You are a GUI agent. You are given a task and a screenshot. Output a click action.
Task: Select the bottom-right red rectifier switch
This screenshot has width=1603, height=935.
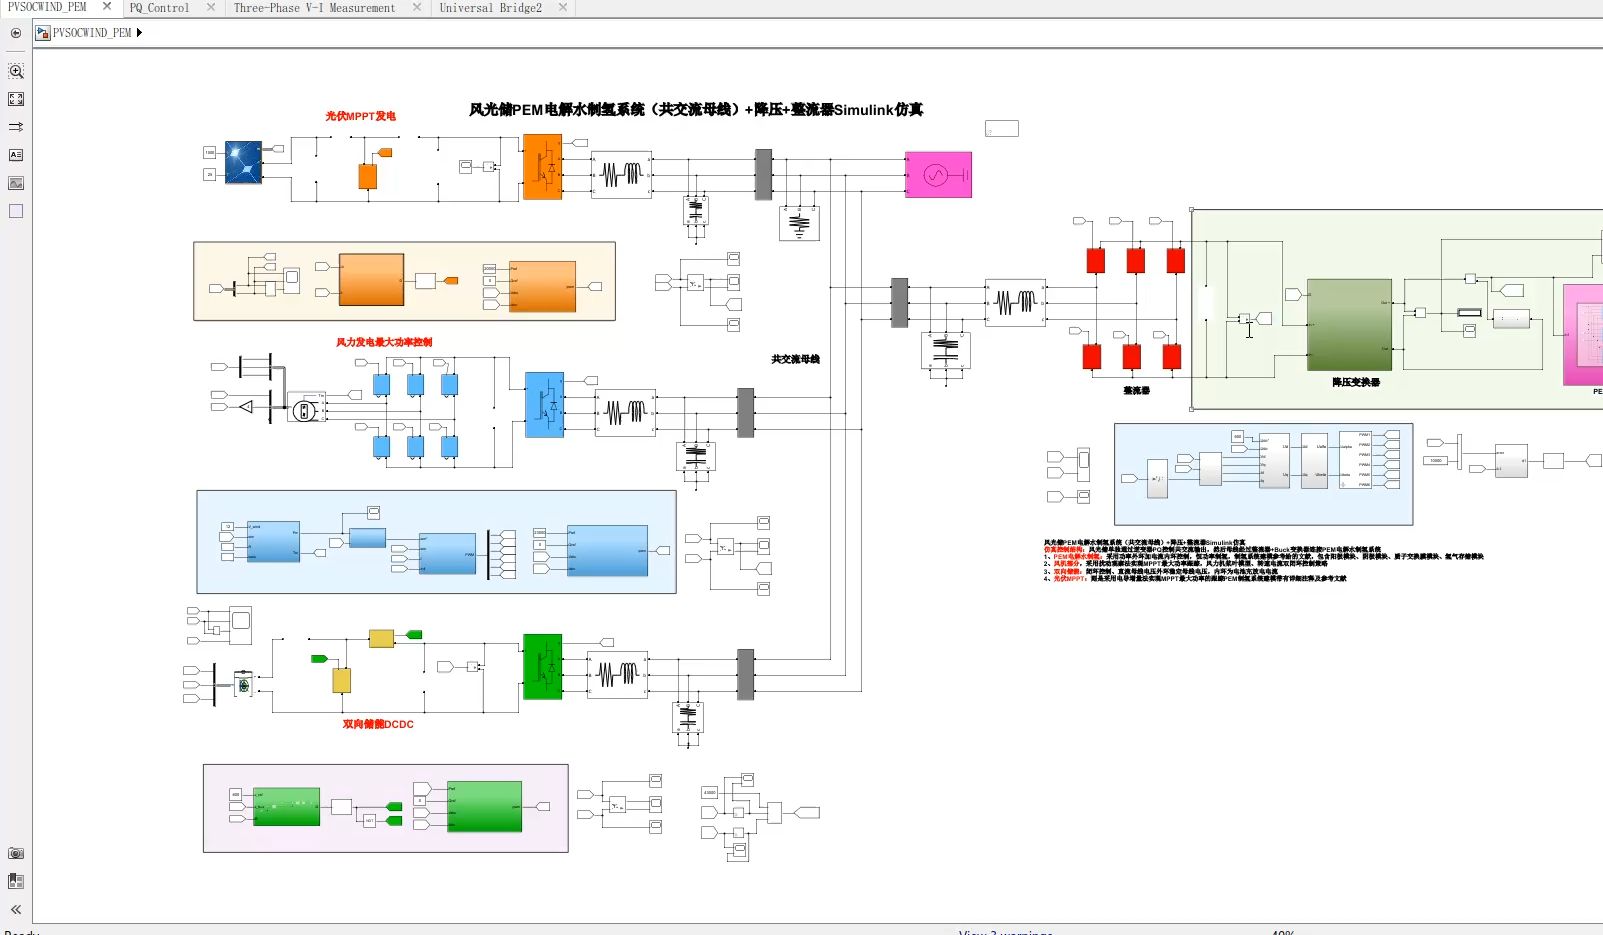click(1172, 356)
